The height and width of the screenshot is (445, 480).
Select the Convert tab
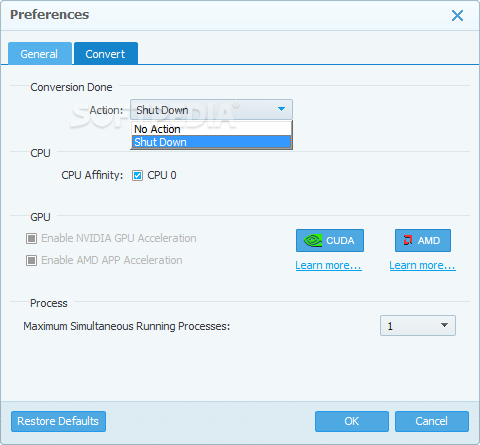pos(106,54)
